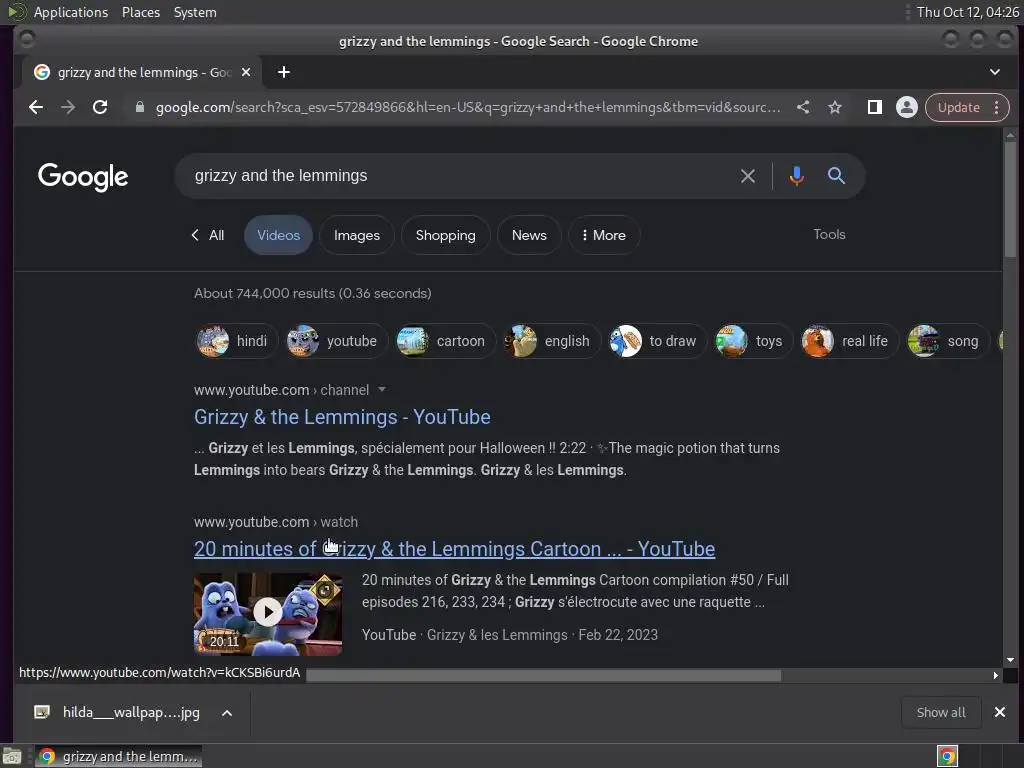Select the 'real life' suggestion chip

coord(848,341)
